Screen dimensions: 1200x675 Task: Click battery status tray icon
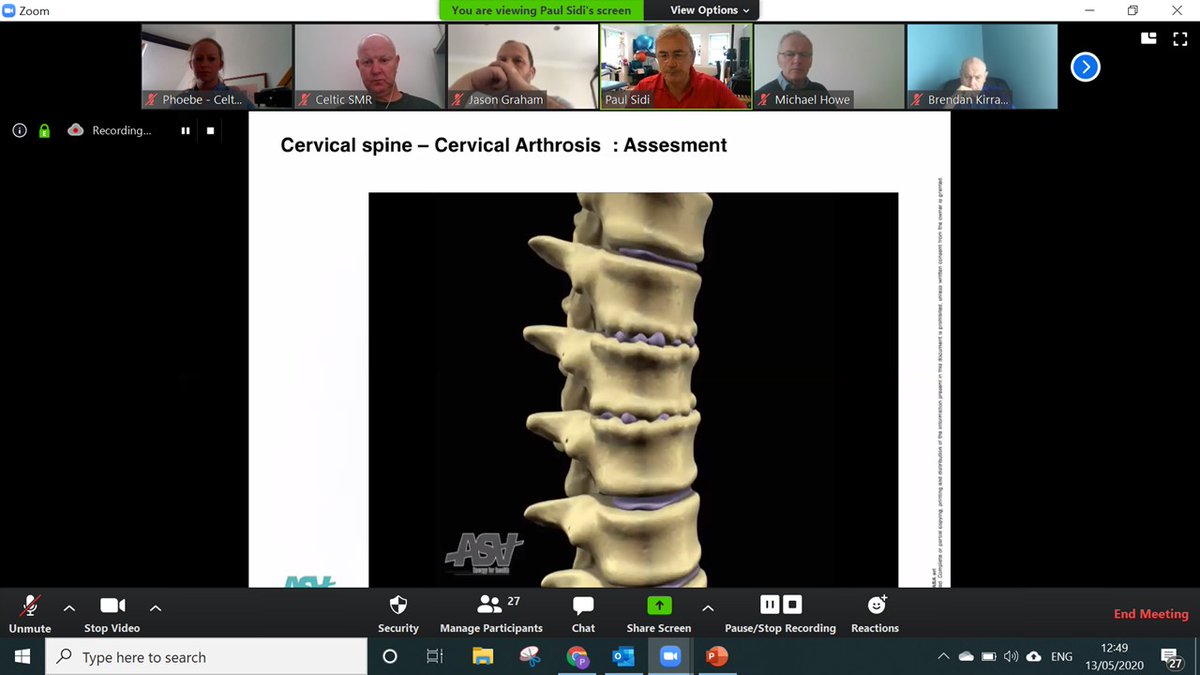pyautogui.click(x=989, y=656)
